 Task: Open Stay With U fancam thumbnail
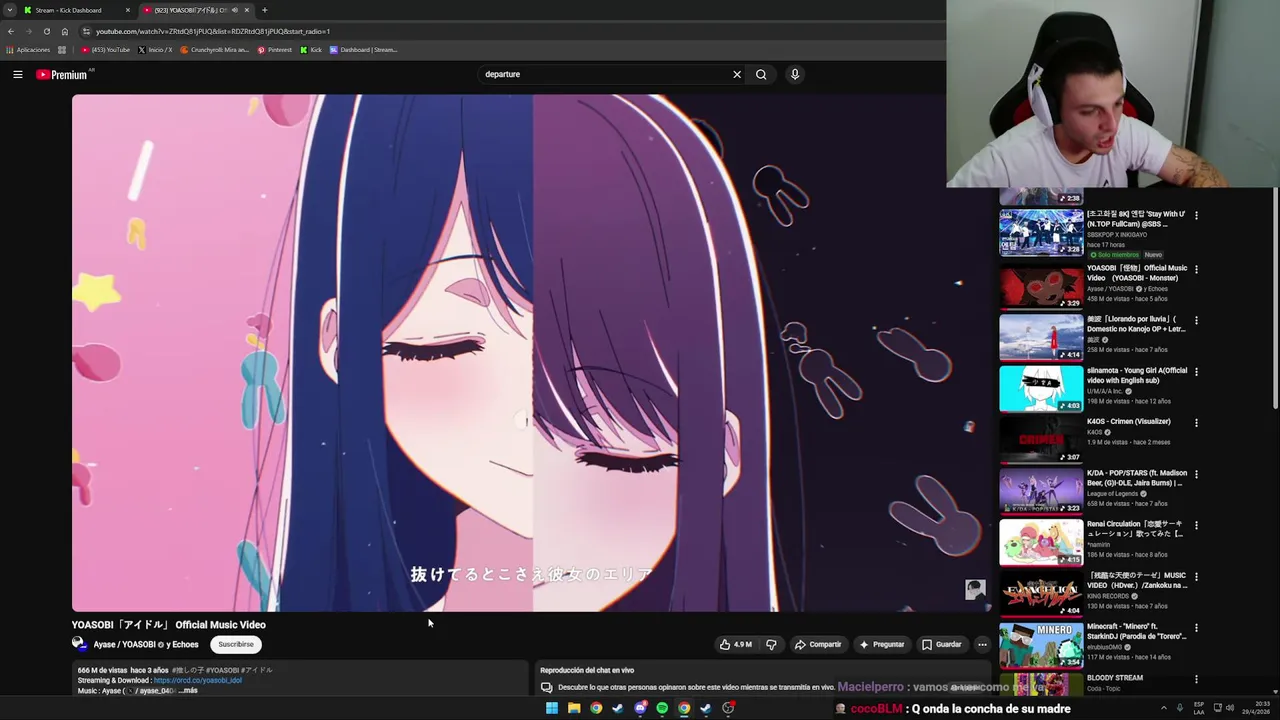point(1041,232)
